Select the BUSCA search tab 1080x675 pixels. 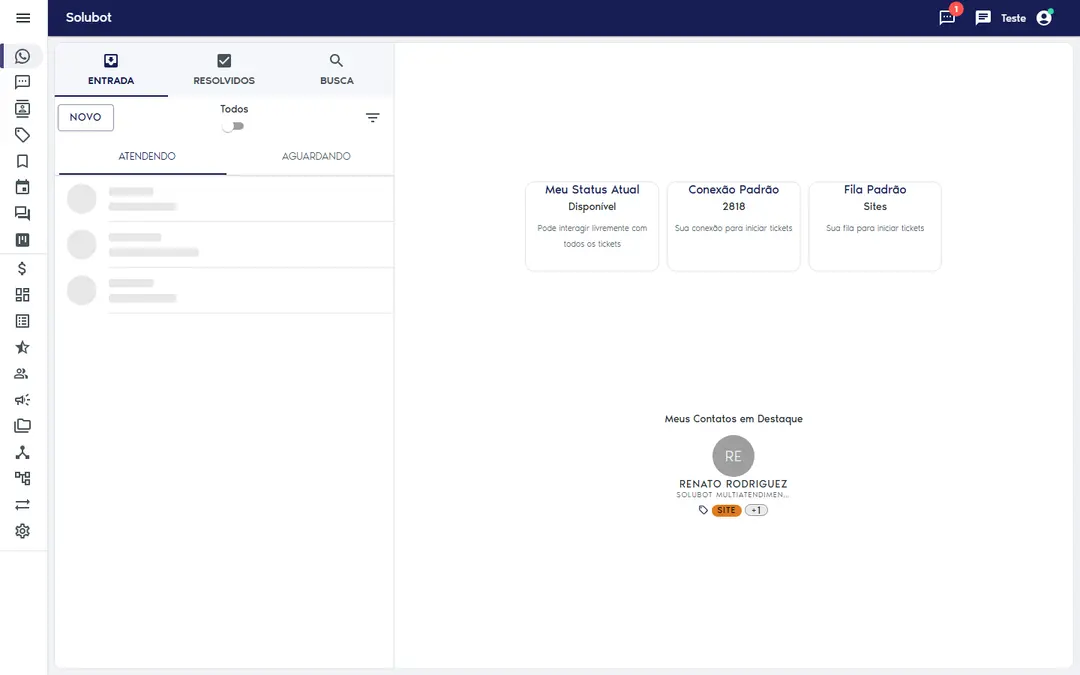click(337, 70)
